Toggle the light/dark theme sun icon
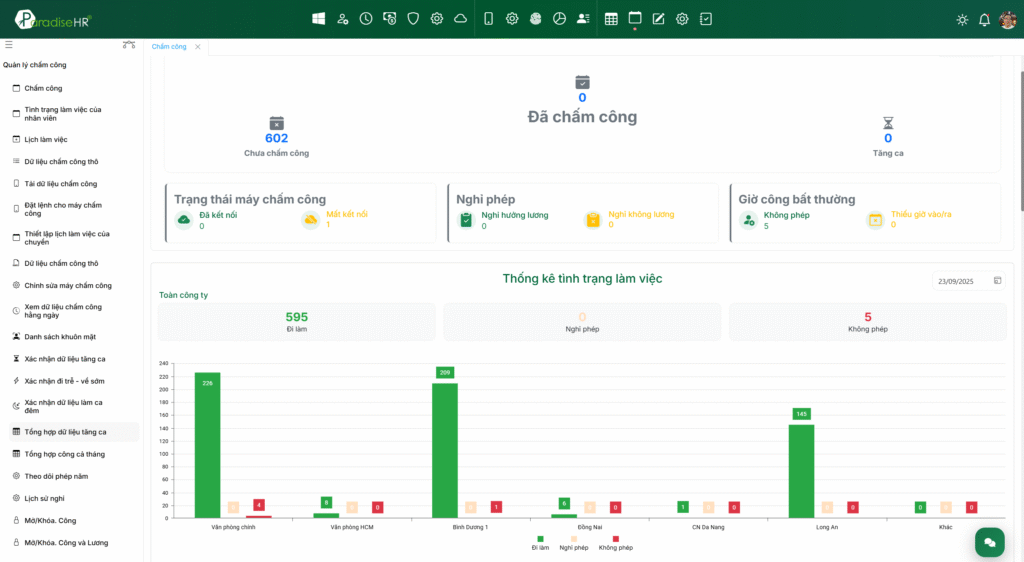The width and height of the screenshot is (1024, 562). (x=962, y=20)
